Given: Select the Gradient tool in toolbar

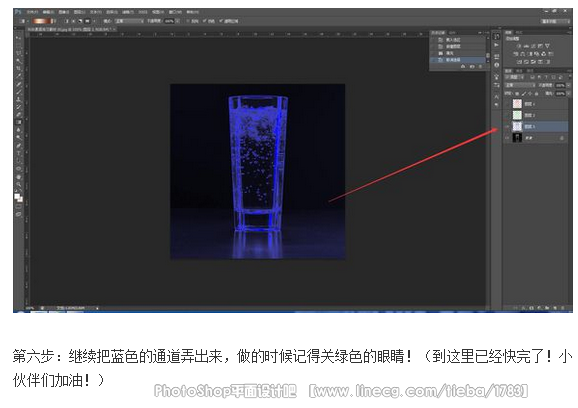Looking at the screenshot, I should pyautogui.click(x=18, y=122).
